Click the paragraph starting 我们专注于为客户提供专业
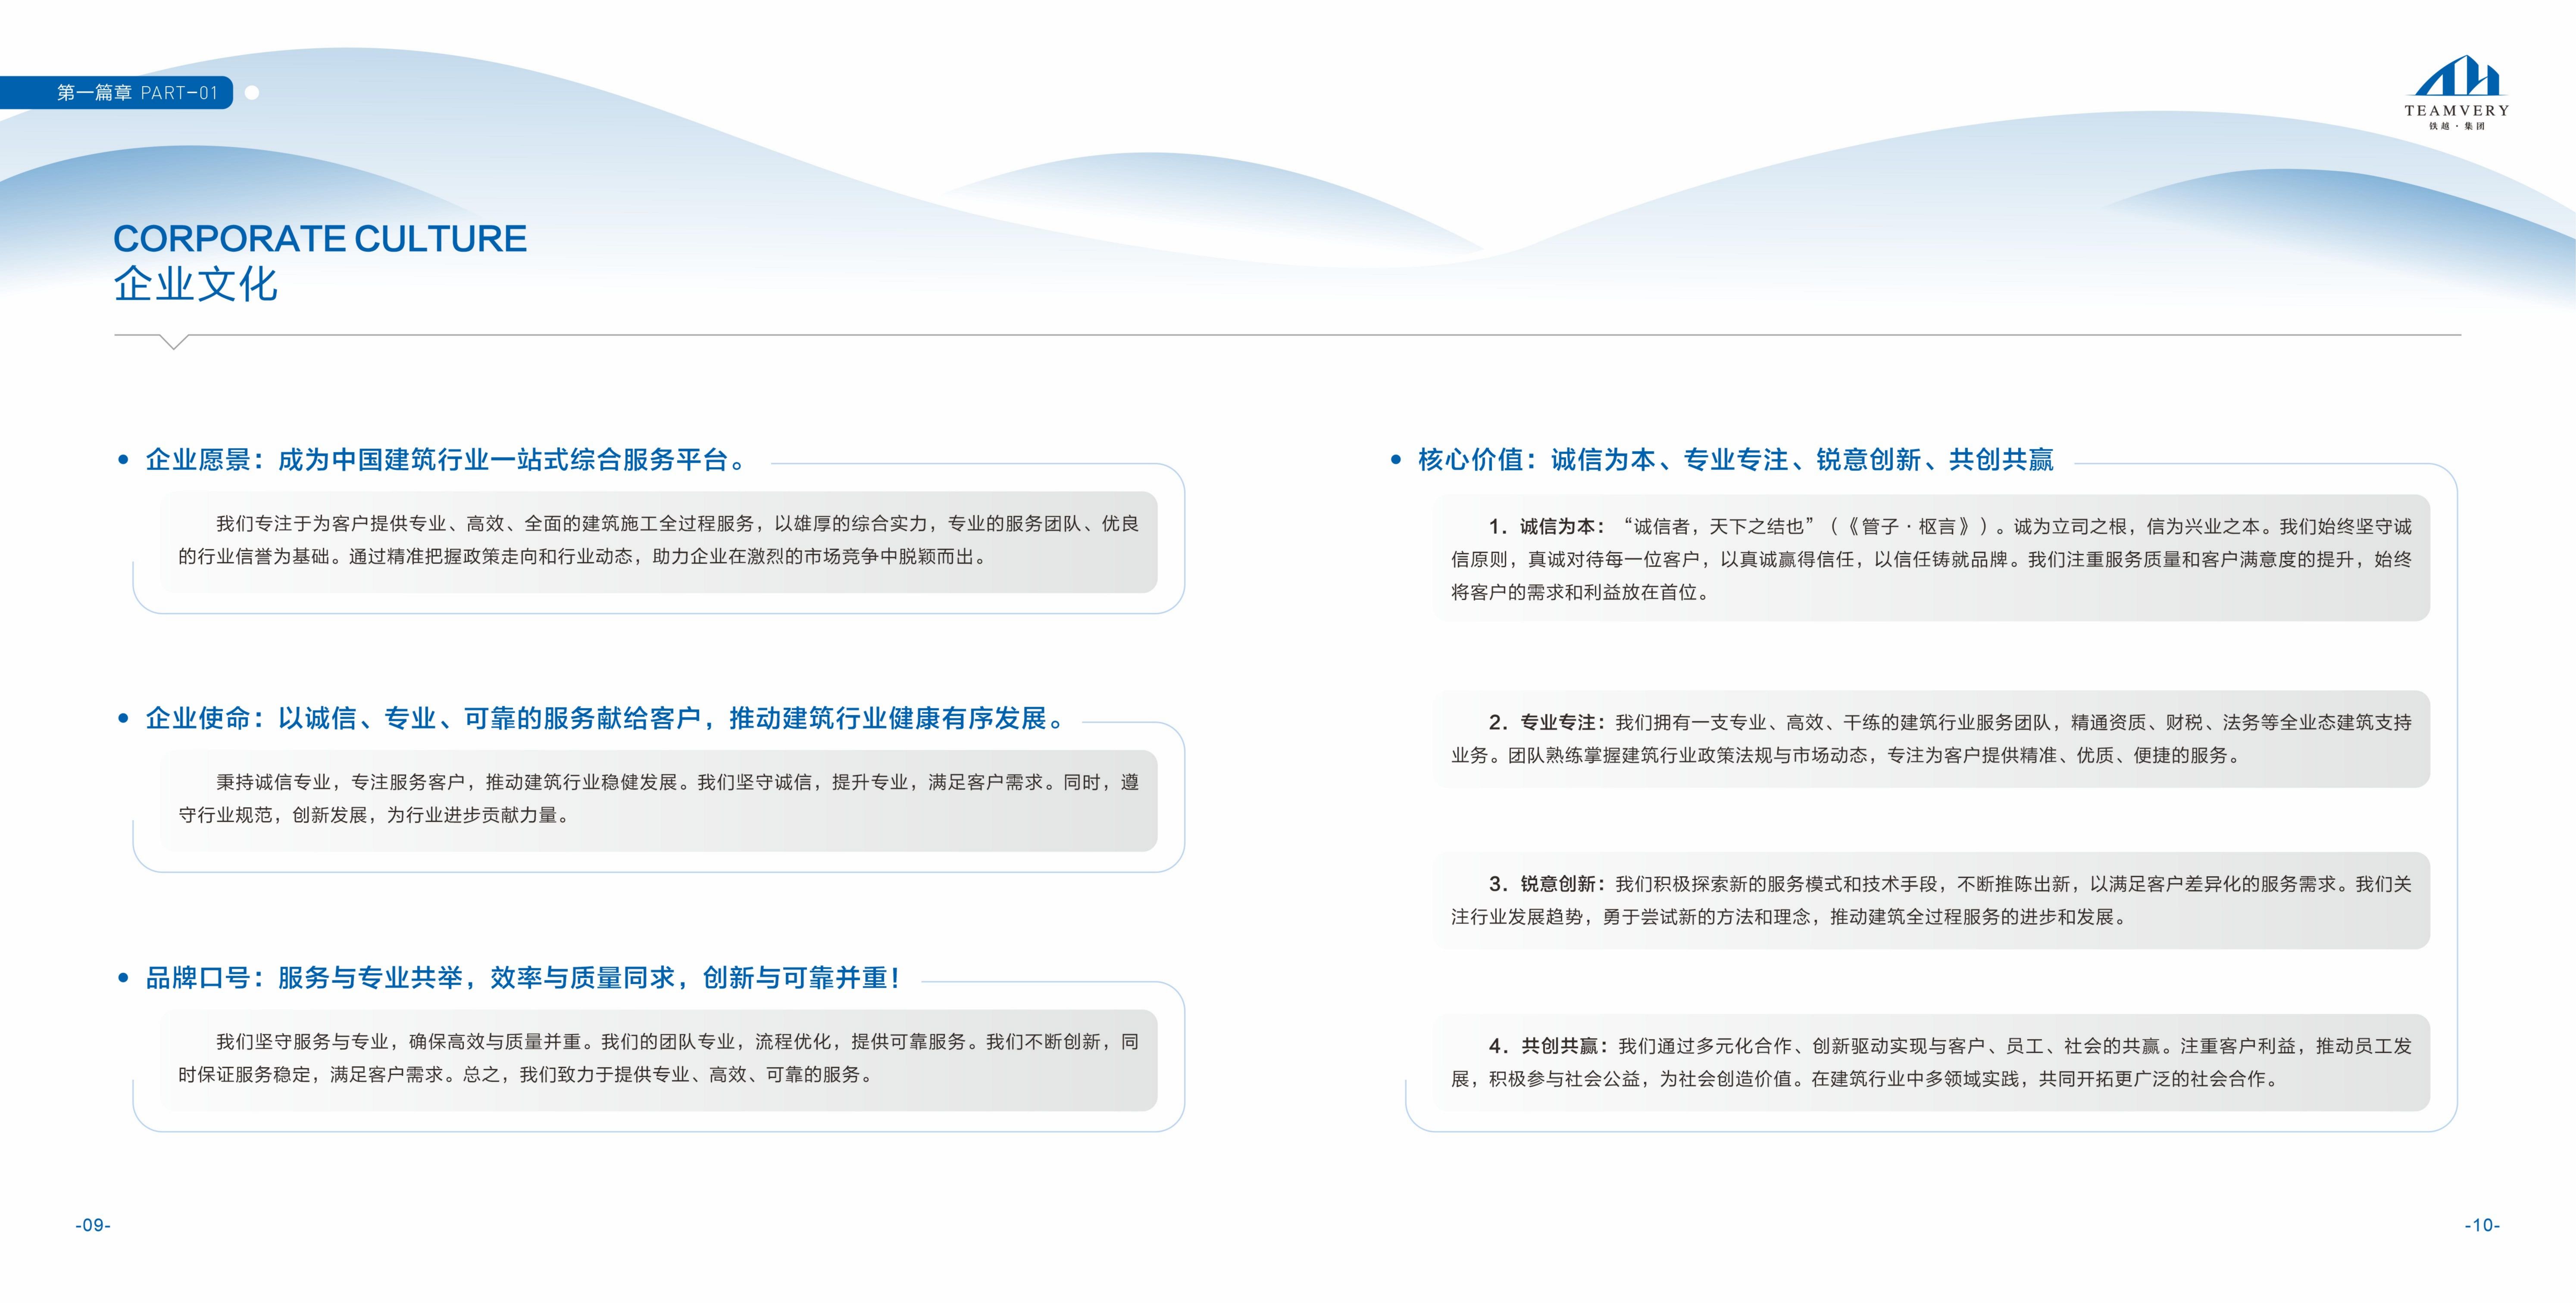 pos(659,540)
